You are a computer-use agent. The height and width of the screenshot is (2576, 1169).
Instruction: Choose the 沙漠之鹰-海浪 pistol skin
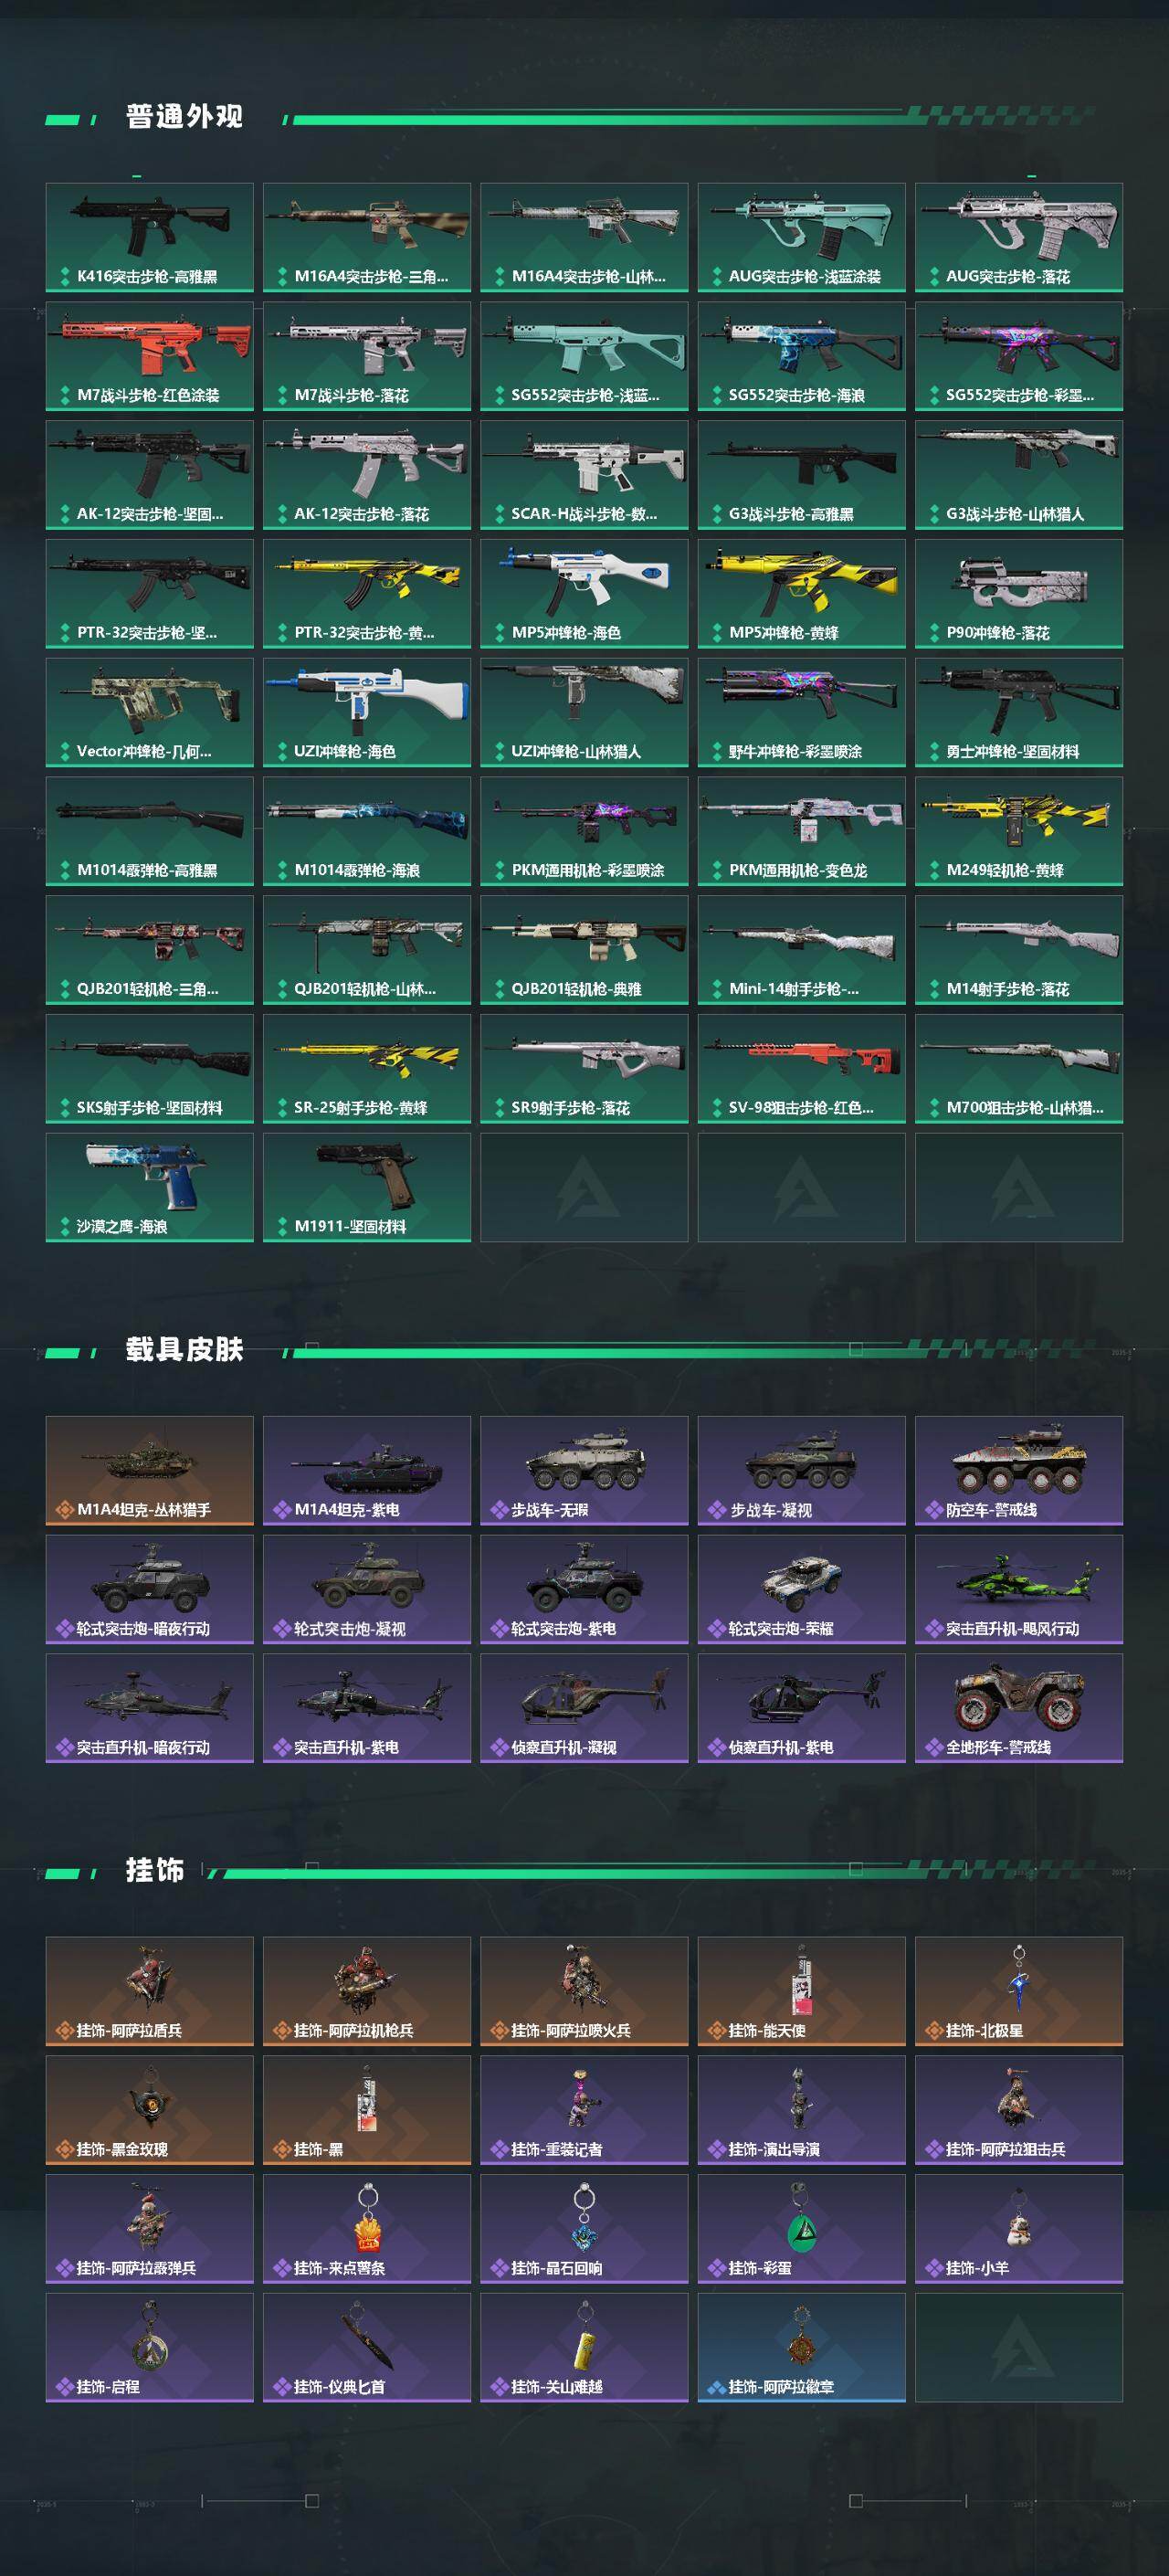pos(149,1187)
